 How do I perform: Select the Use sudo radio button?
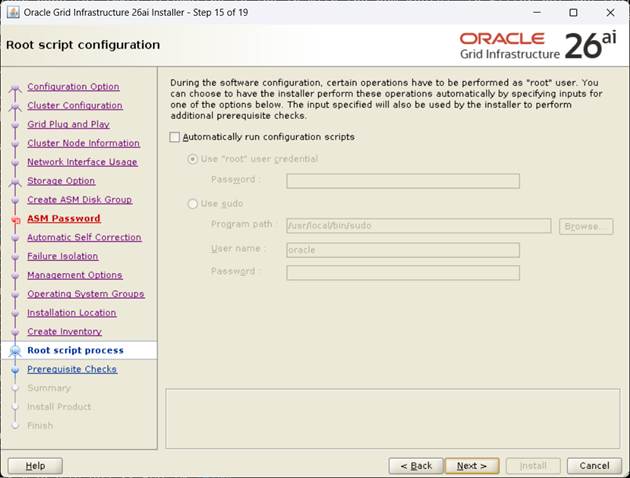point(192,204)
